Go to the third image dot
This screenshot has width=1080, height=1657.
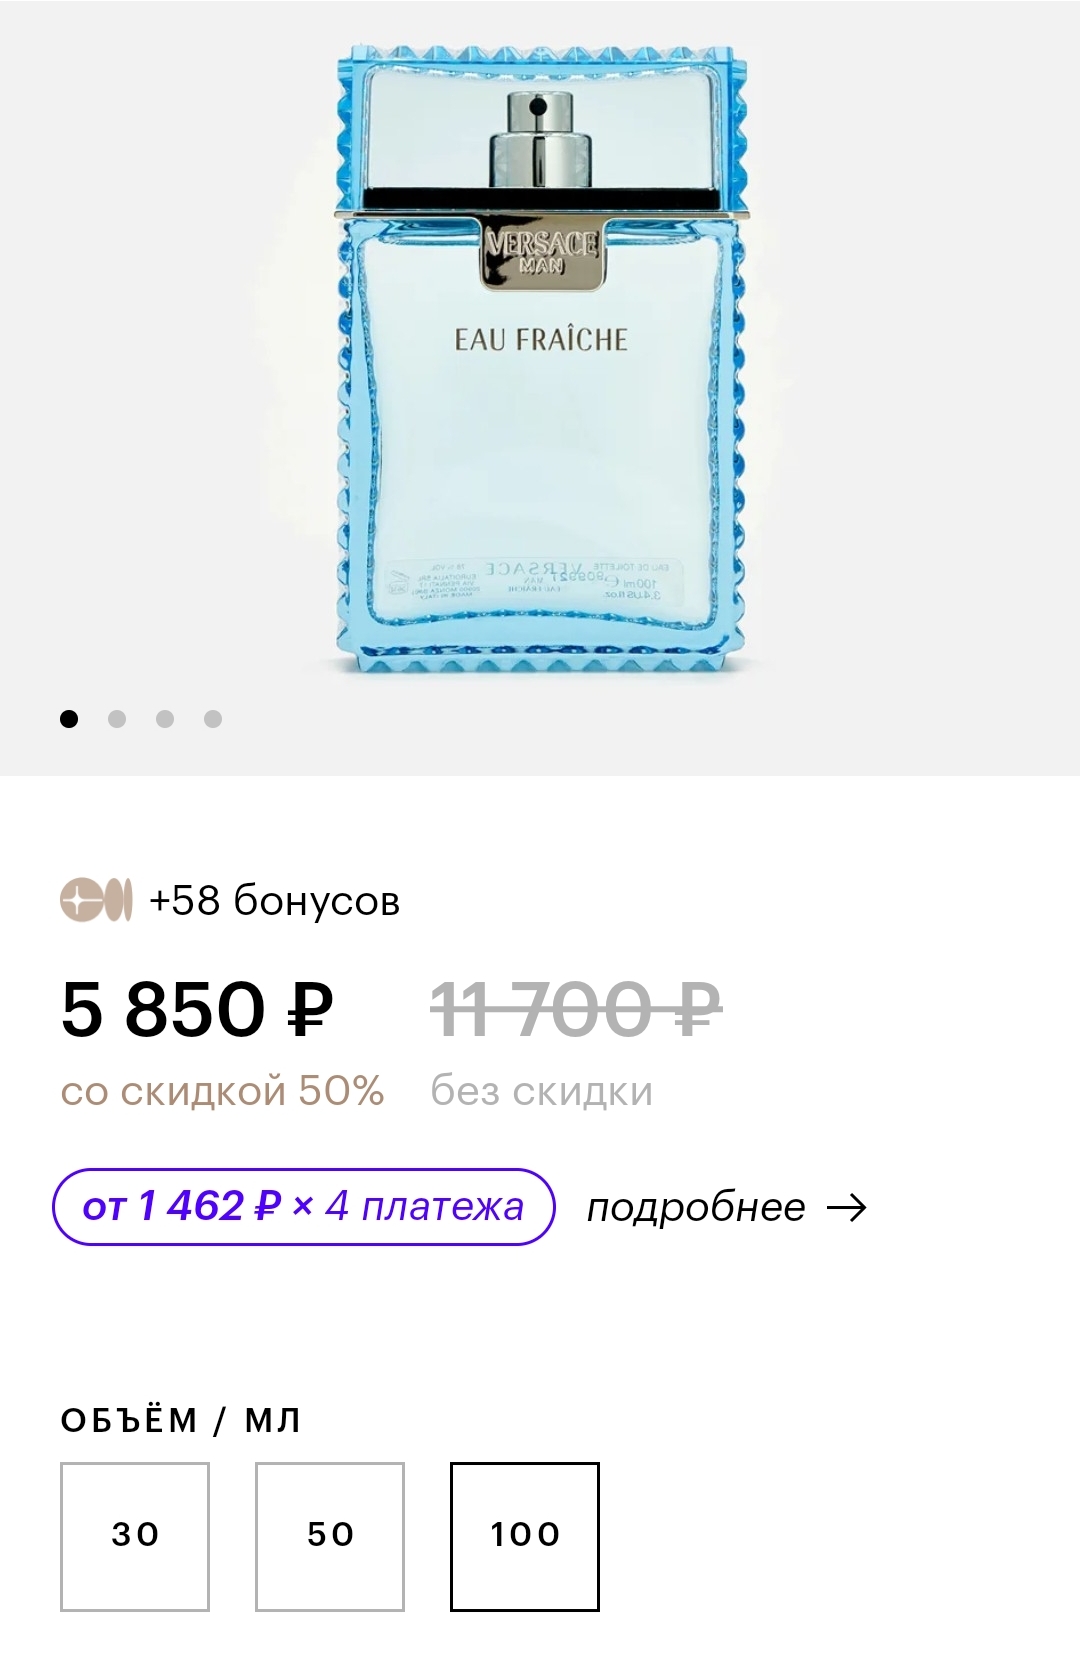click(x=165, y=719)
